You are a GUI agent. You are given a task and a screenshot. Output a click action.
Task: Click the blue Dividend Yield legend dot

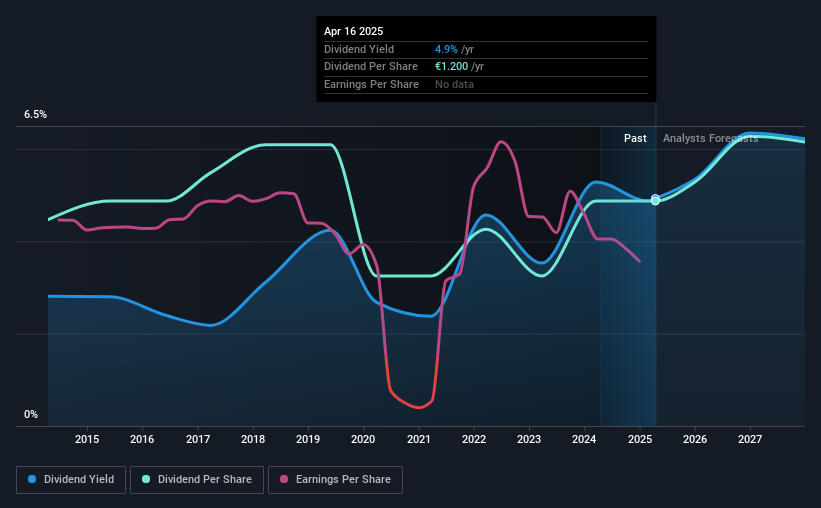click(x=32, y=479)
